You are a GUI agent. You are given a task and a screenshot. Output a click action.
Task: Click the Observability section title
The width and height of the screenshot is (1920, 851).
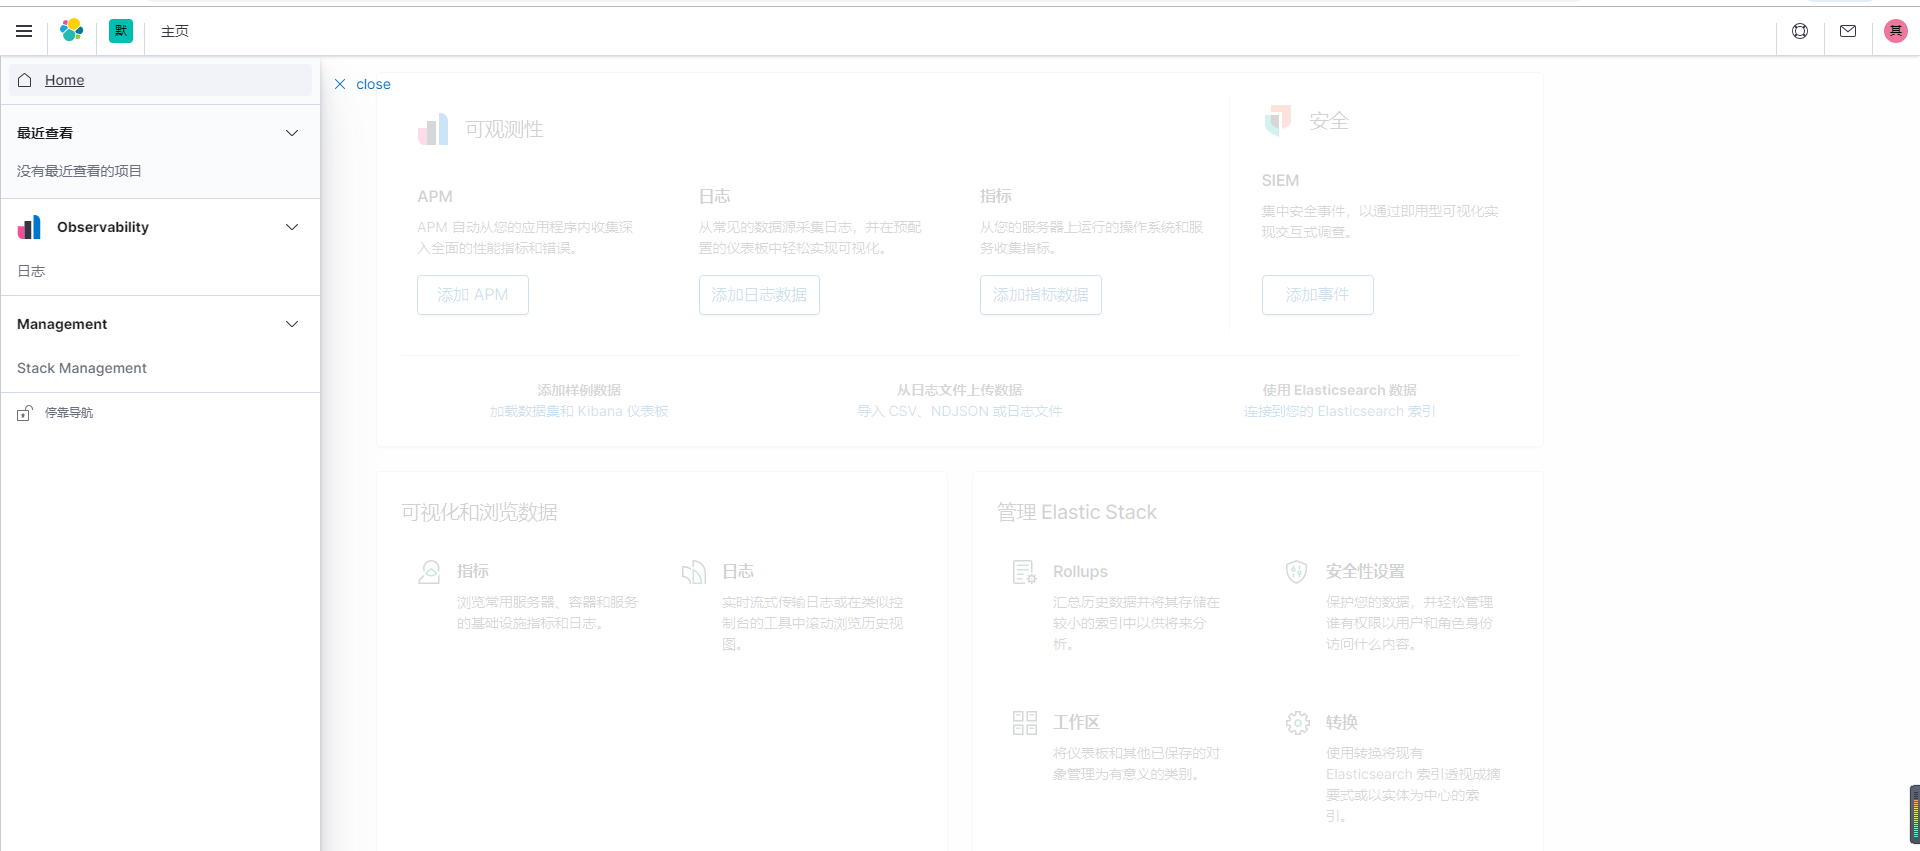click(103, 227)
